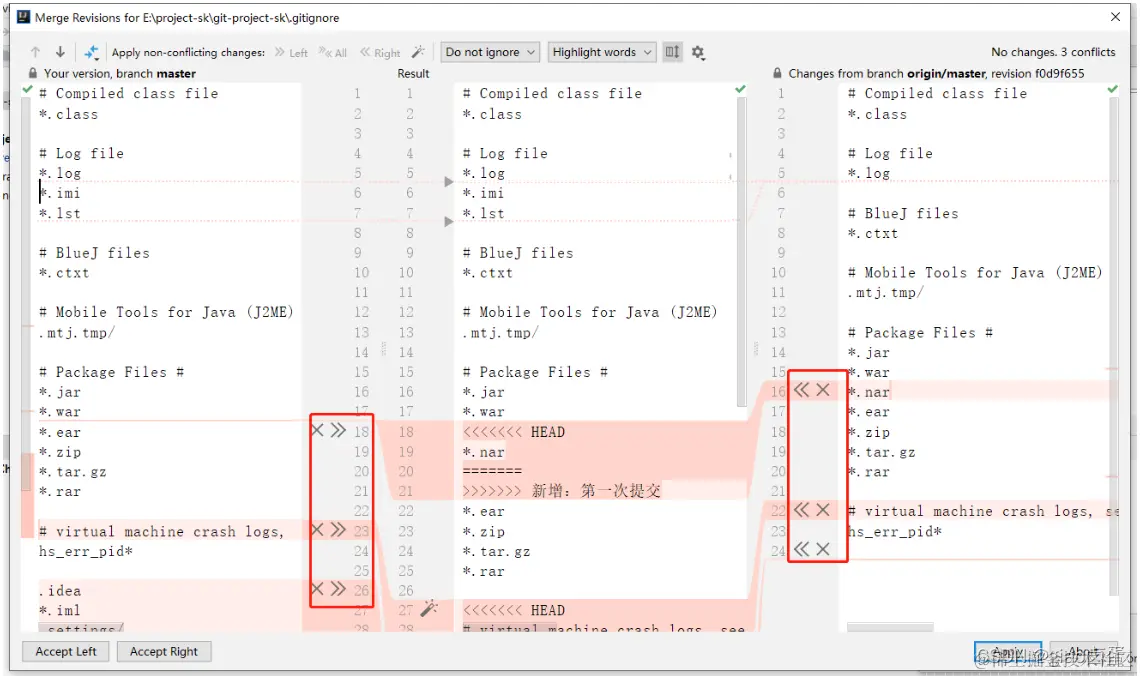
Task: Open the diff settings gear menu
Action: 698,52
